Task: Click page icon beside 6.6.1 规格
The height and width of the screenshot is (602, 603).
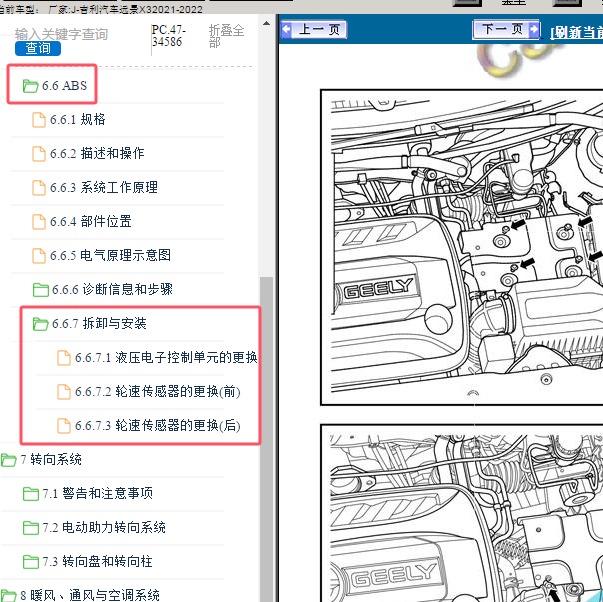Action: coord(38,120)
